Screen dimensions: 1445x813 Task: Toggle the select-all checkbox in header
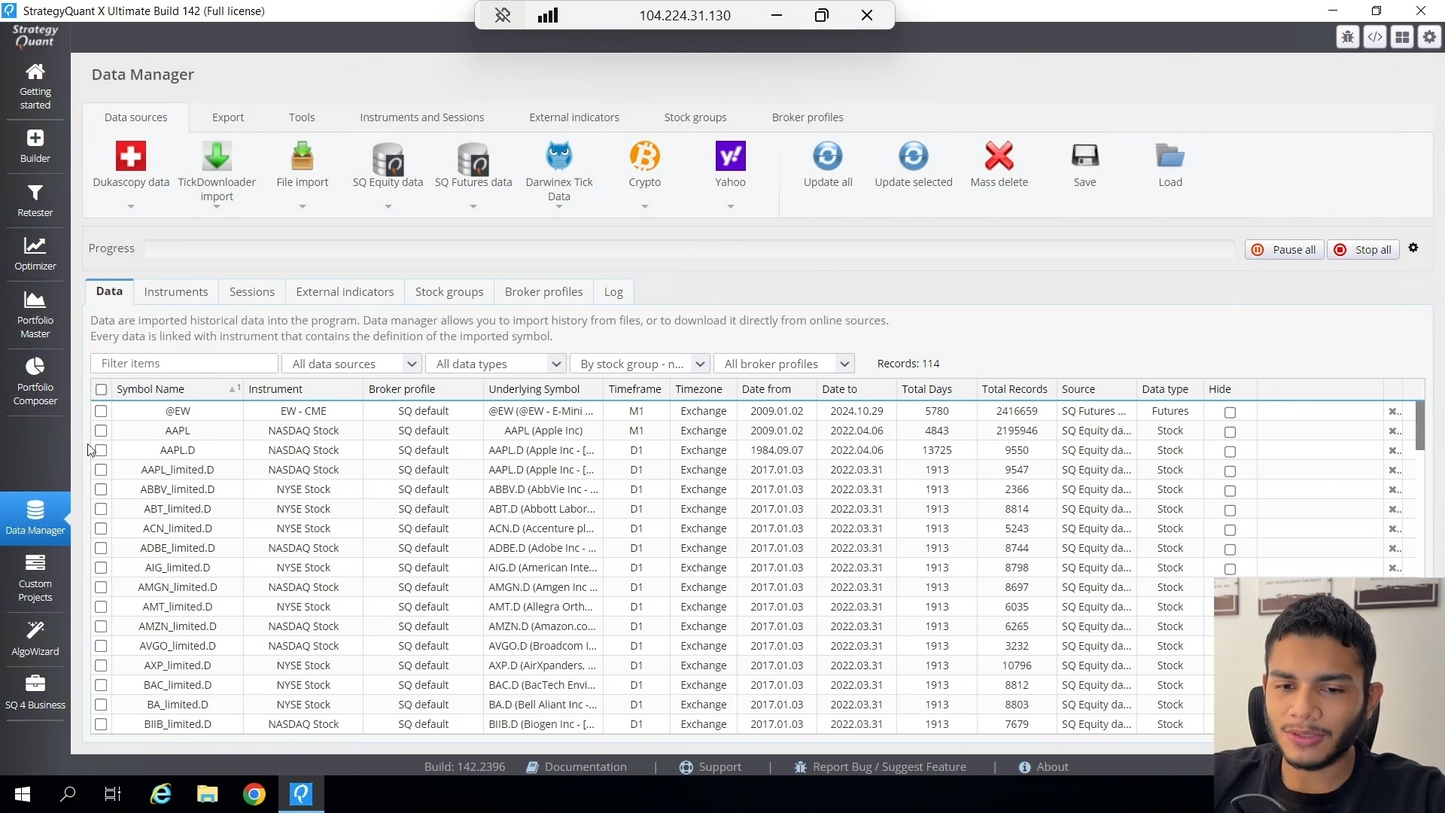pyautogui.click(x=101, y=390)
